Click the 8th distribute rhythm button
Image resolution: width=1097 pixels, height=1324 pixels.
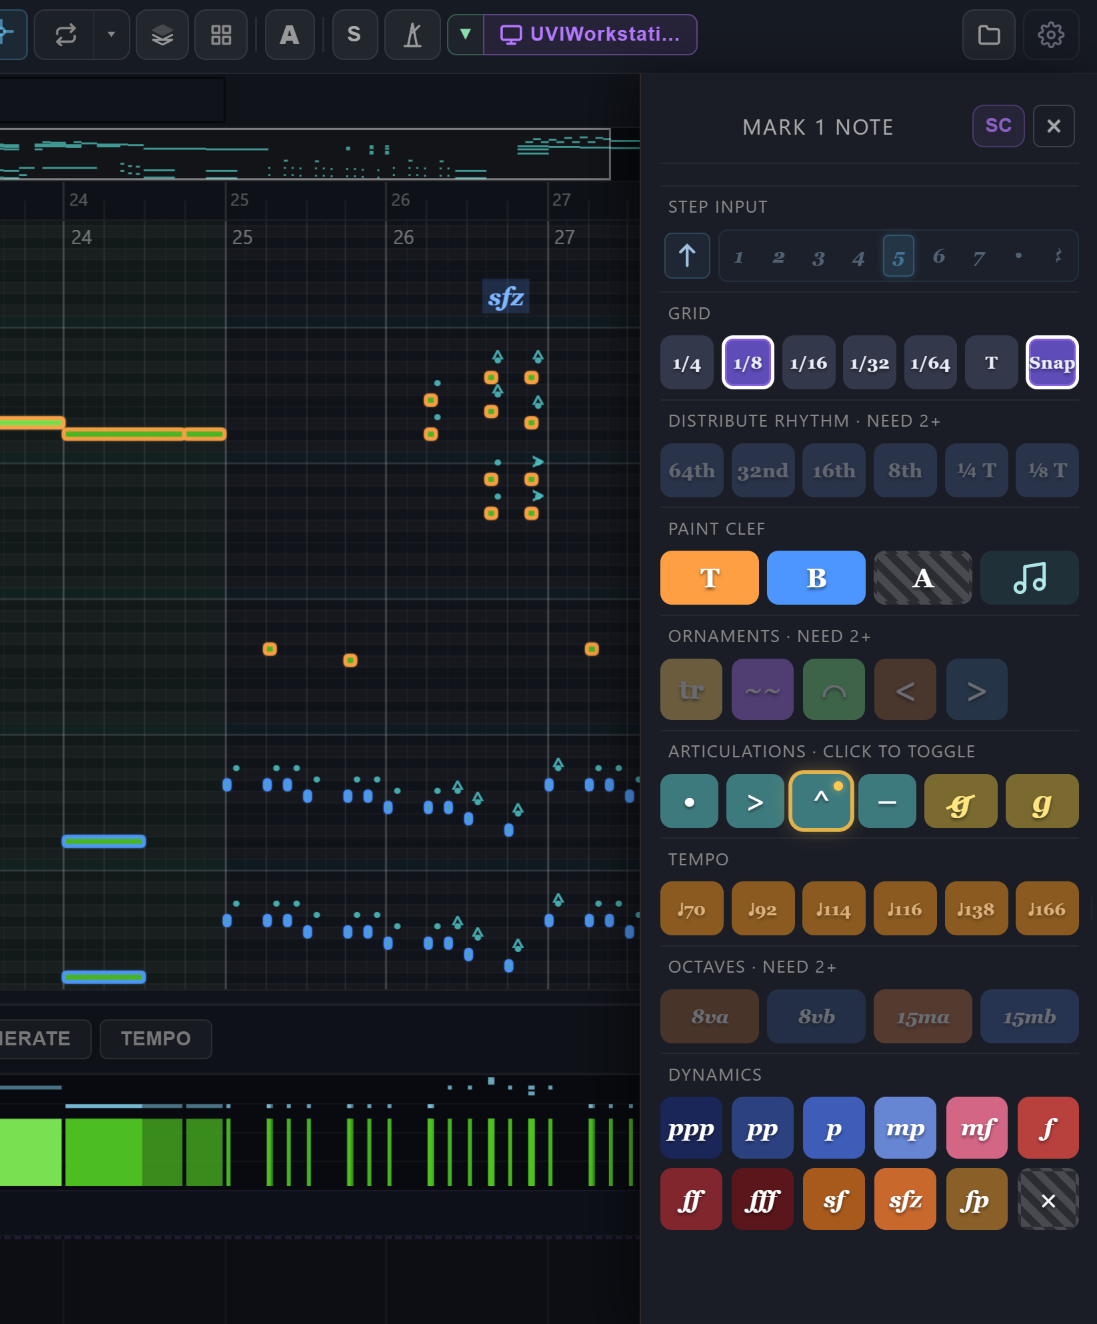pyautogui.click(x=905, y=470)
